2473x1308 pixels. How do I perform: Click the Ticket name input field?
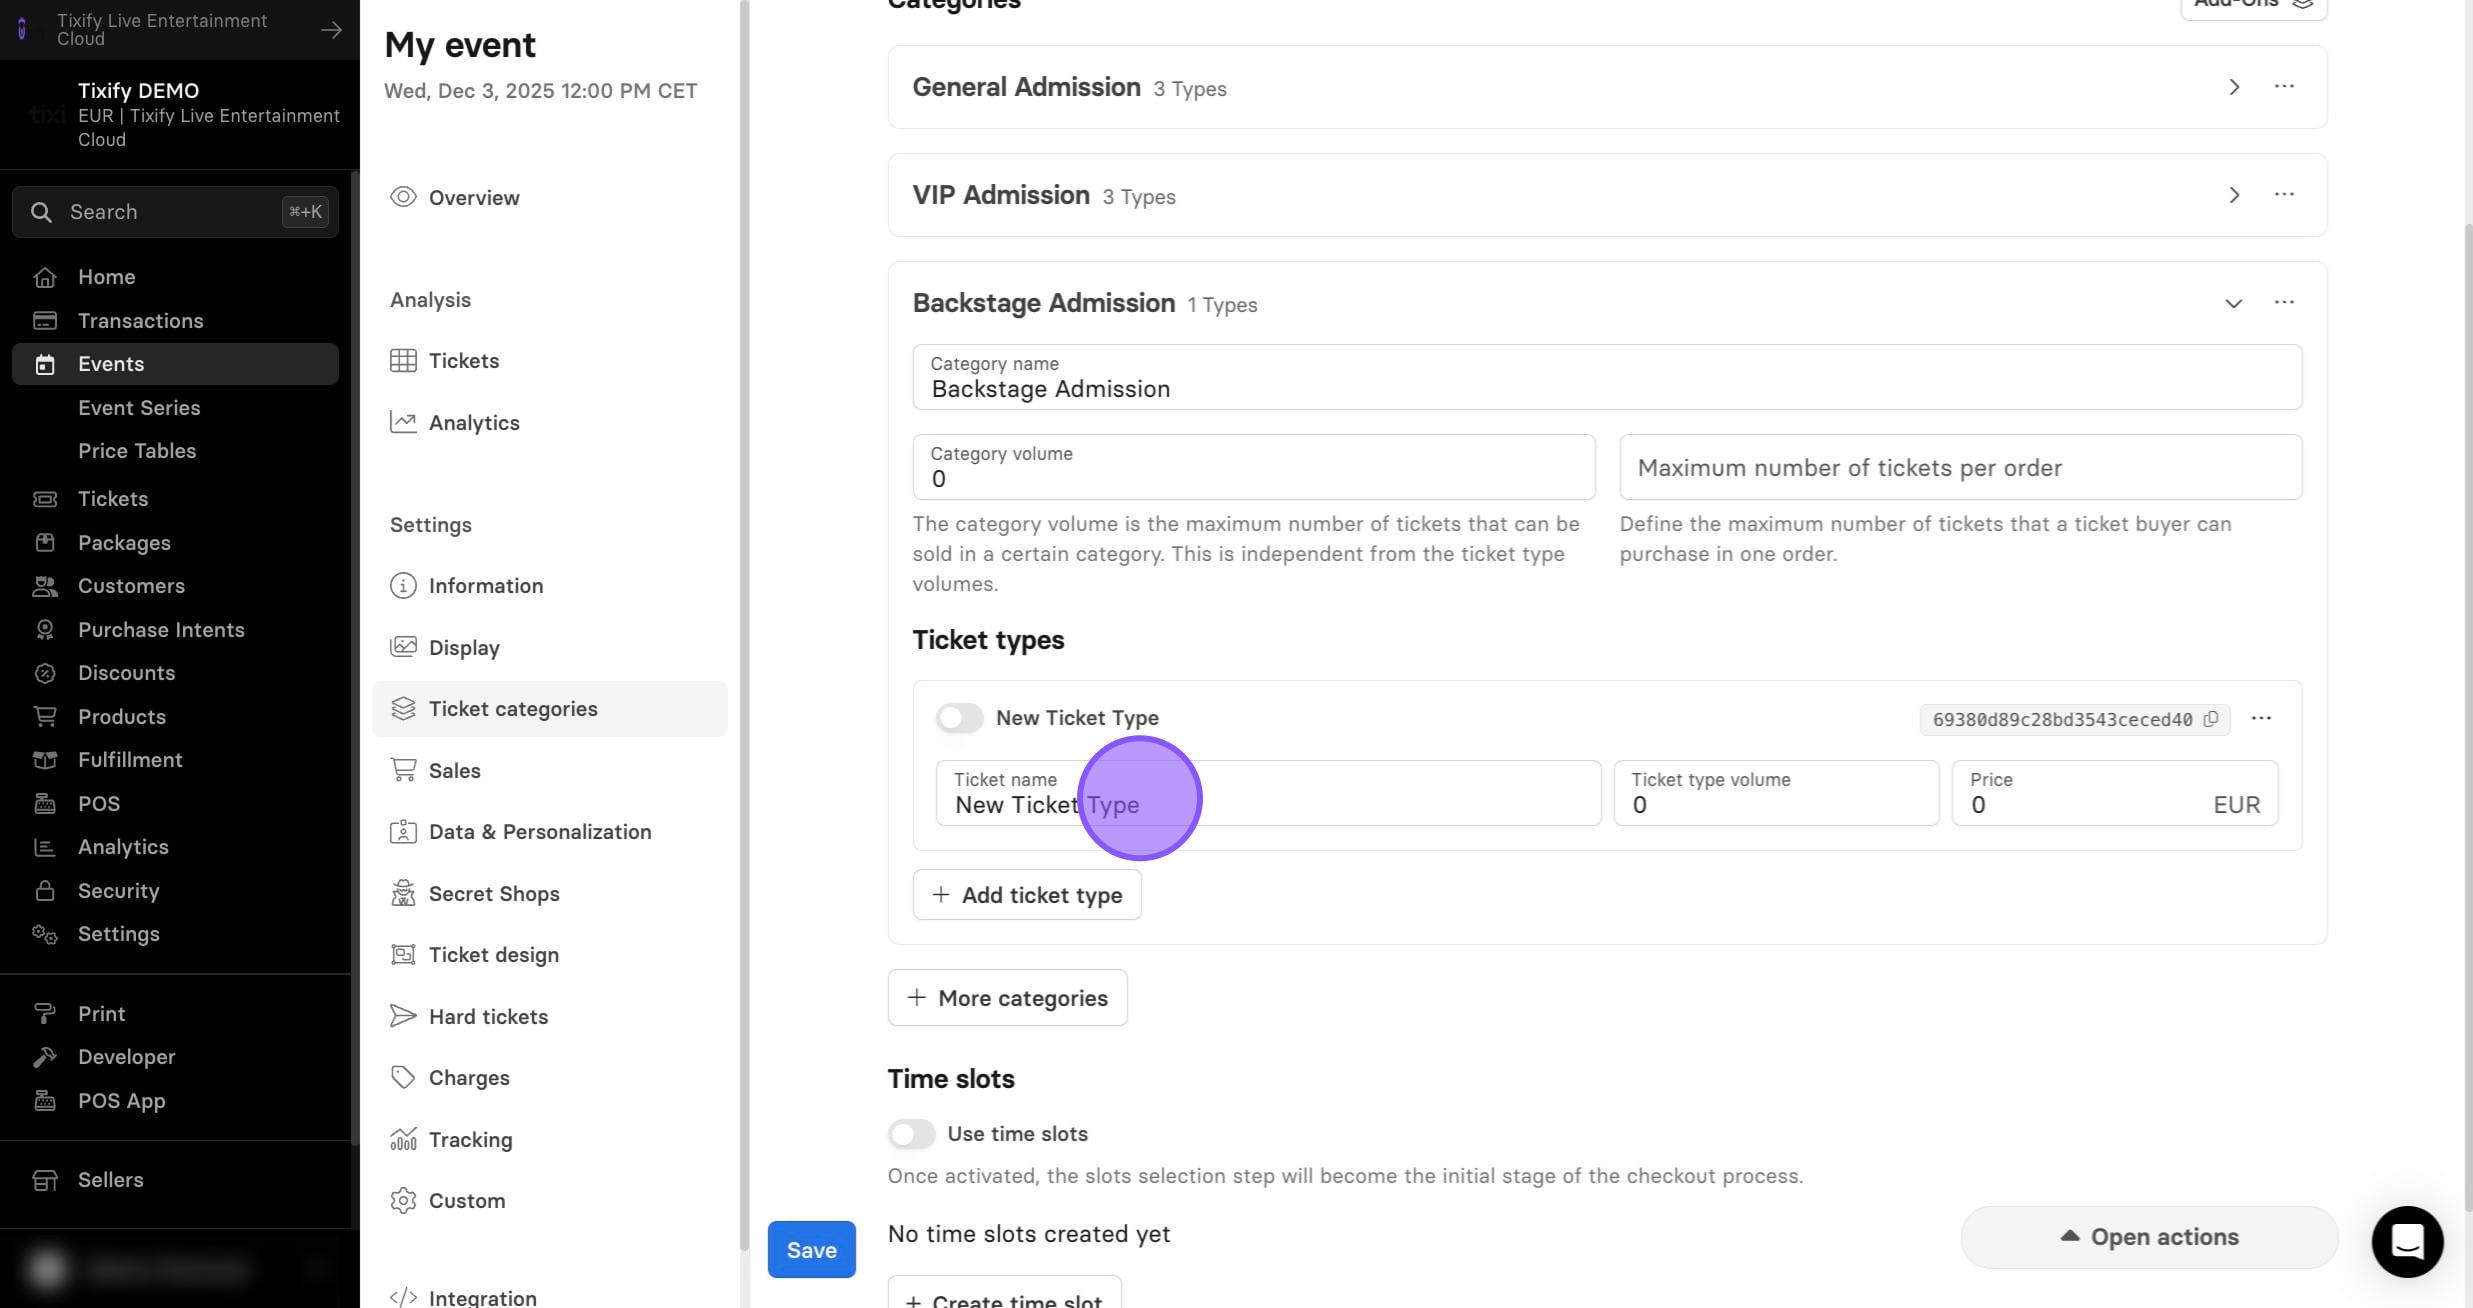[x=1268, y=793]
